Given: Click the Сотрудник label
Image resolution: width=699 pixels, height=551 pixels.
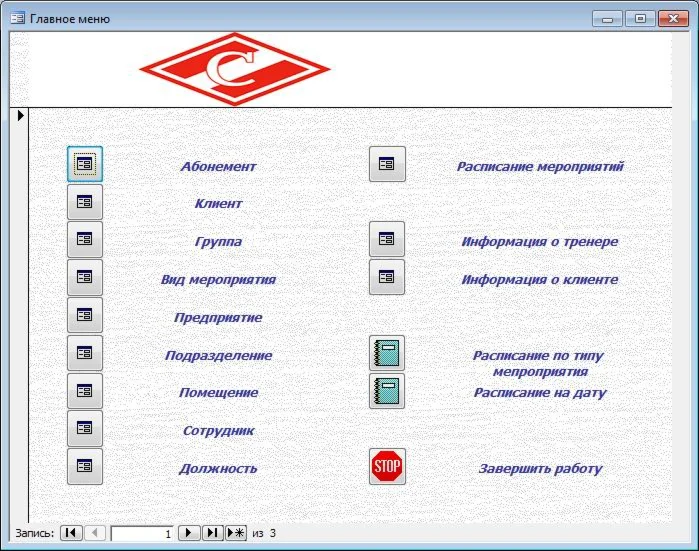Looking at the screenshot, I should [218, 431].
